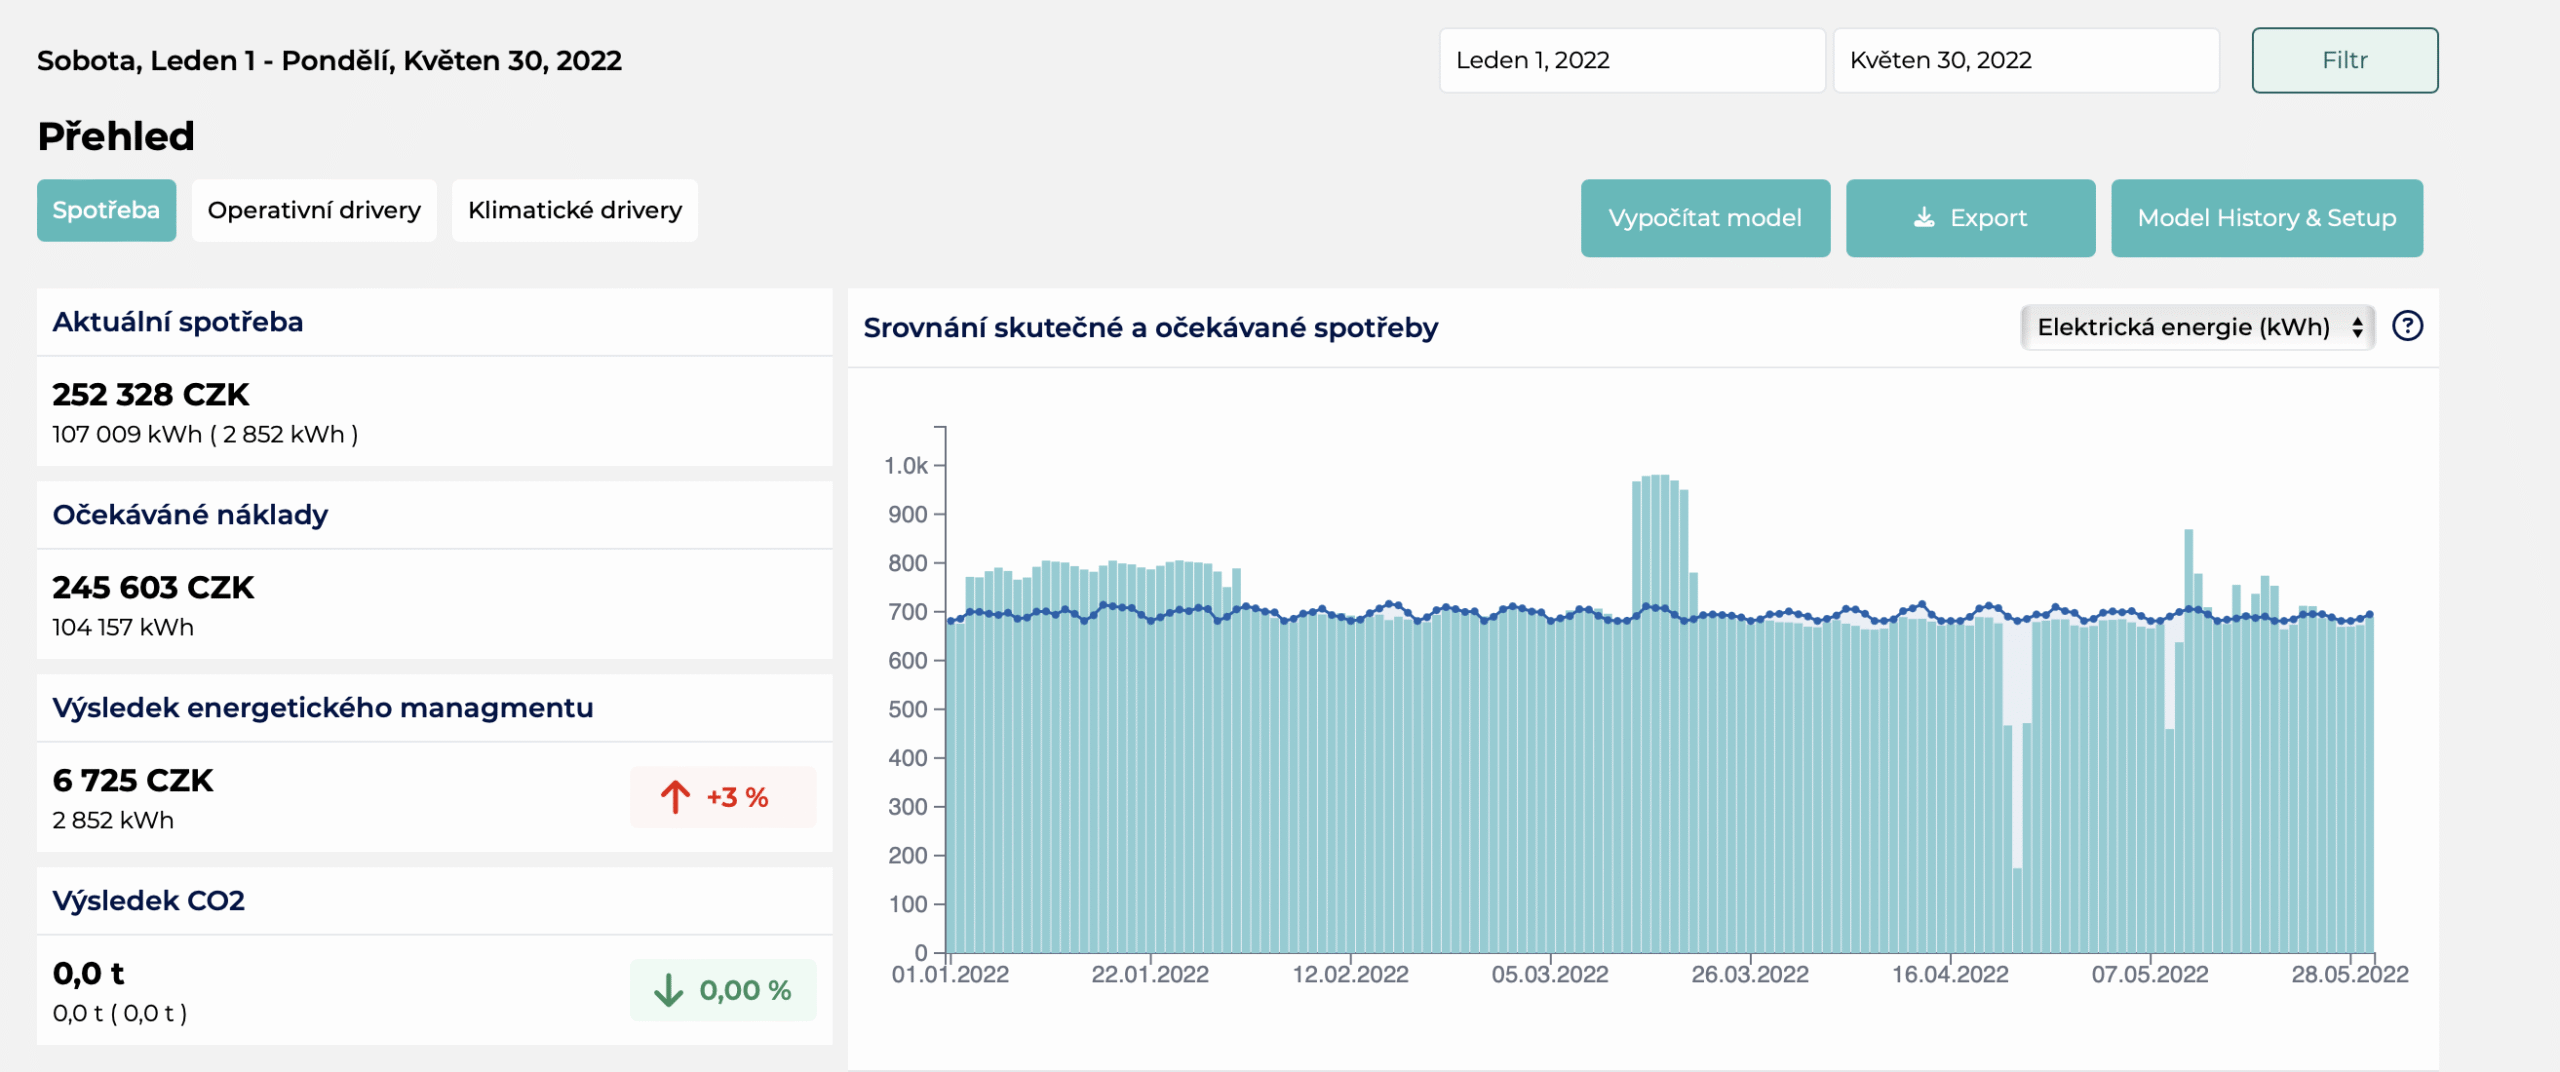This screenshot has width=2560, height=1072.
Task: Open Model History & Setup
Action: (x=2267, y=218)
